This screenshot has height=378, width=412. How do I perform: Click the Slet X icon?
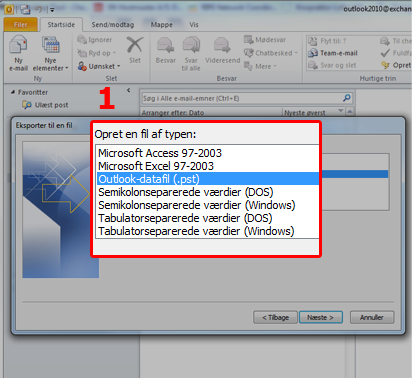point(135,45)
